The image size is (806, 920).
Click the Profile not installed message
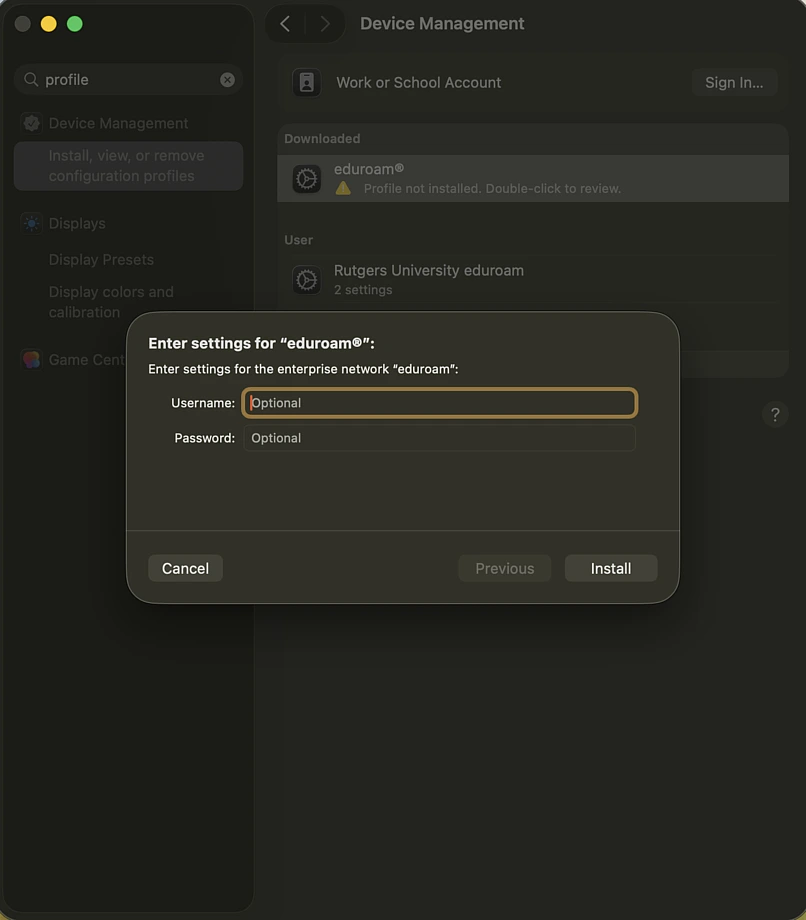coord(492,188)
